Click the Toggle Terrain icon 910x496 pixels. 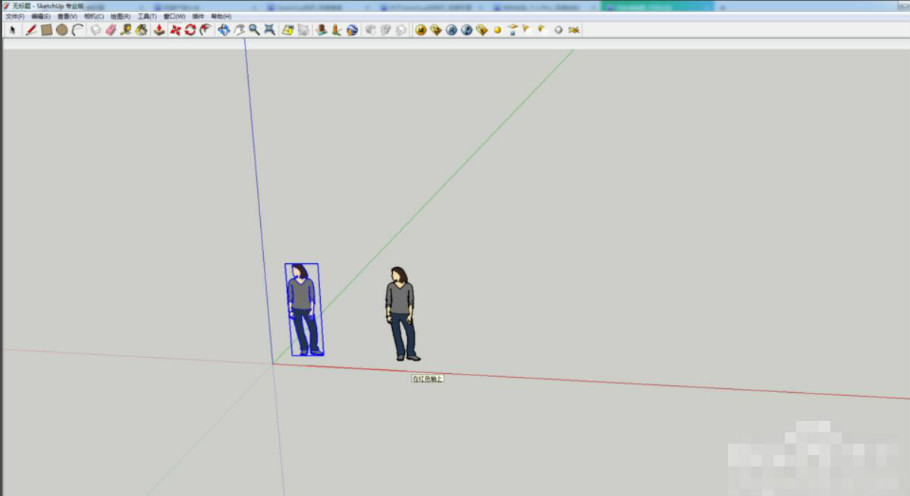click(x=304, y=30)
